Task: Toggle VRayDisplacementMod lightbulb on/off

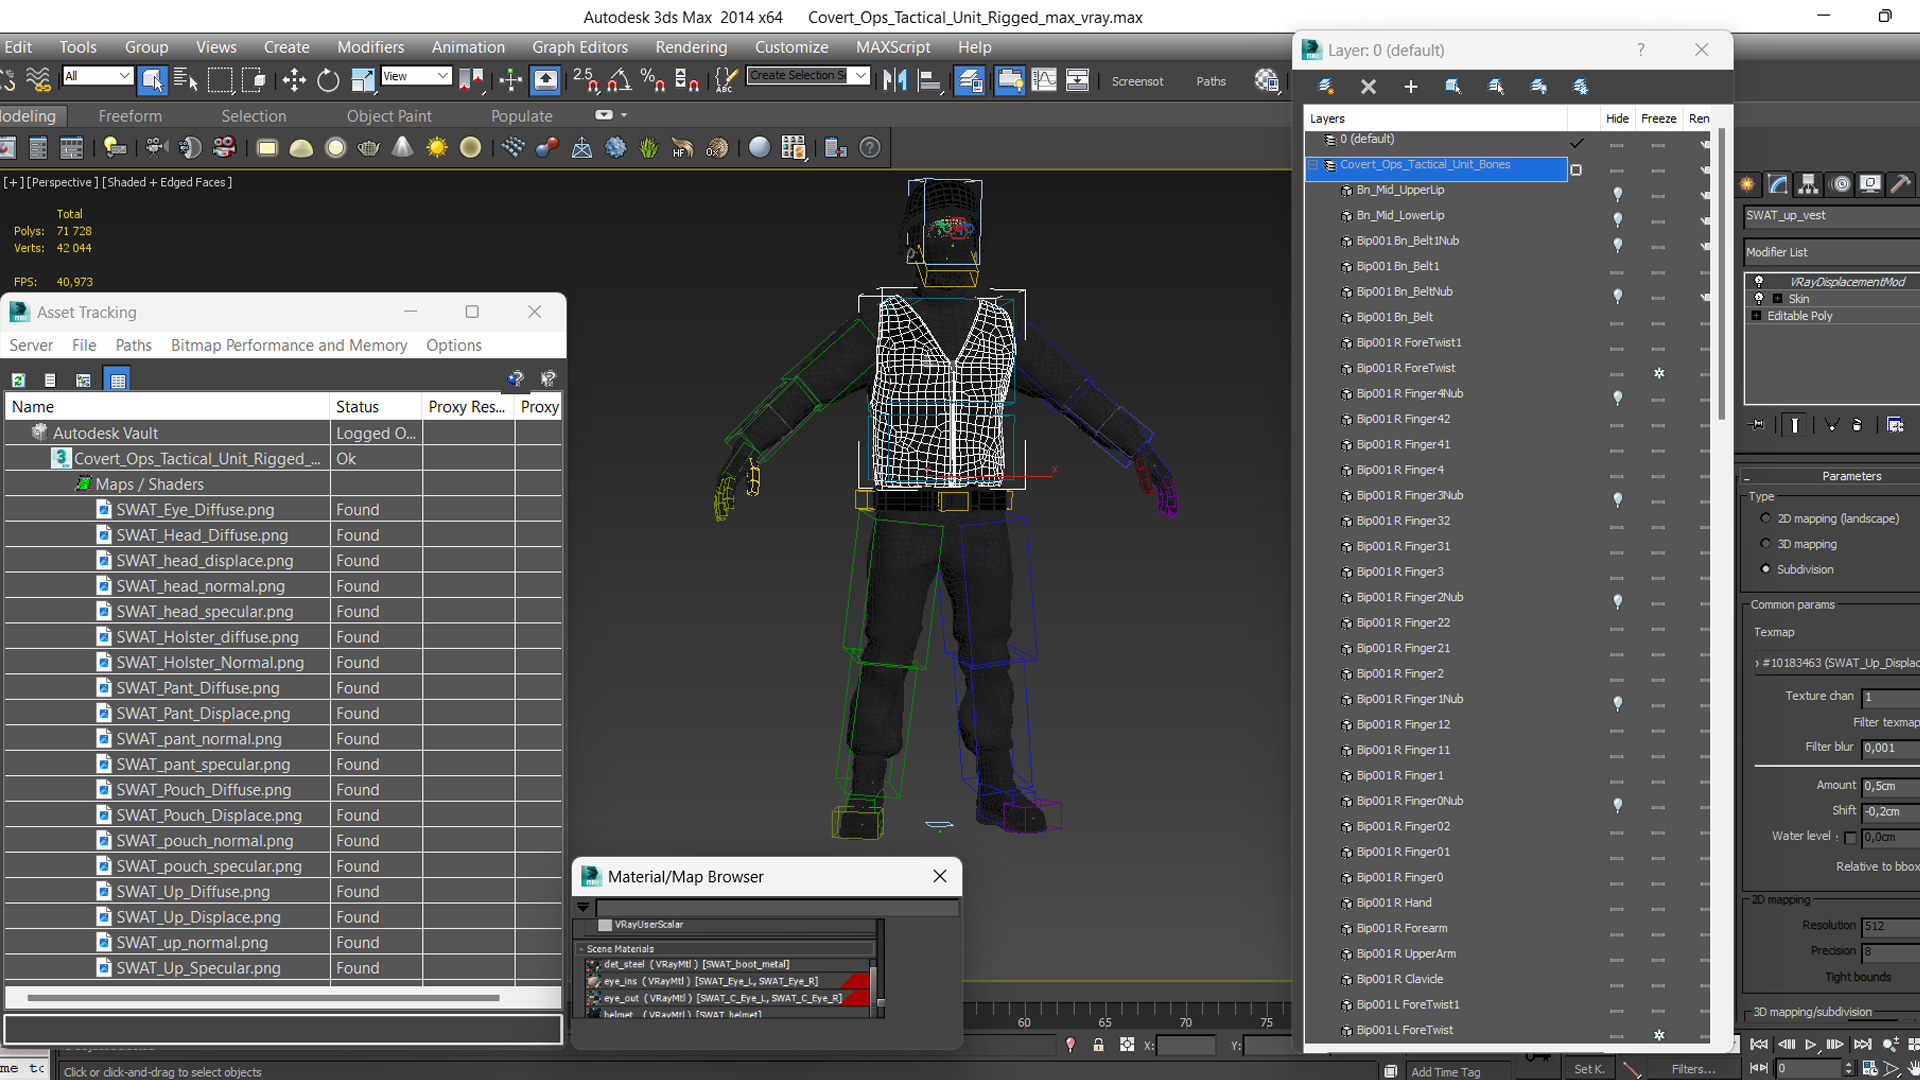Action: [1759, 281]
